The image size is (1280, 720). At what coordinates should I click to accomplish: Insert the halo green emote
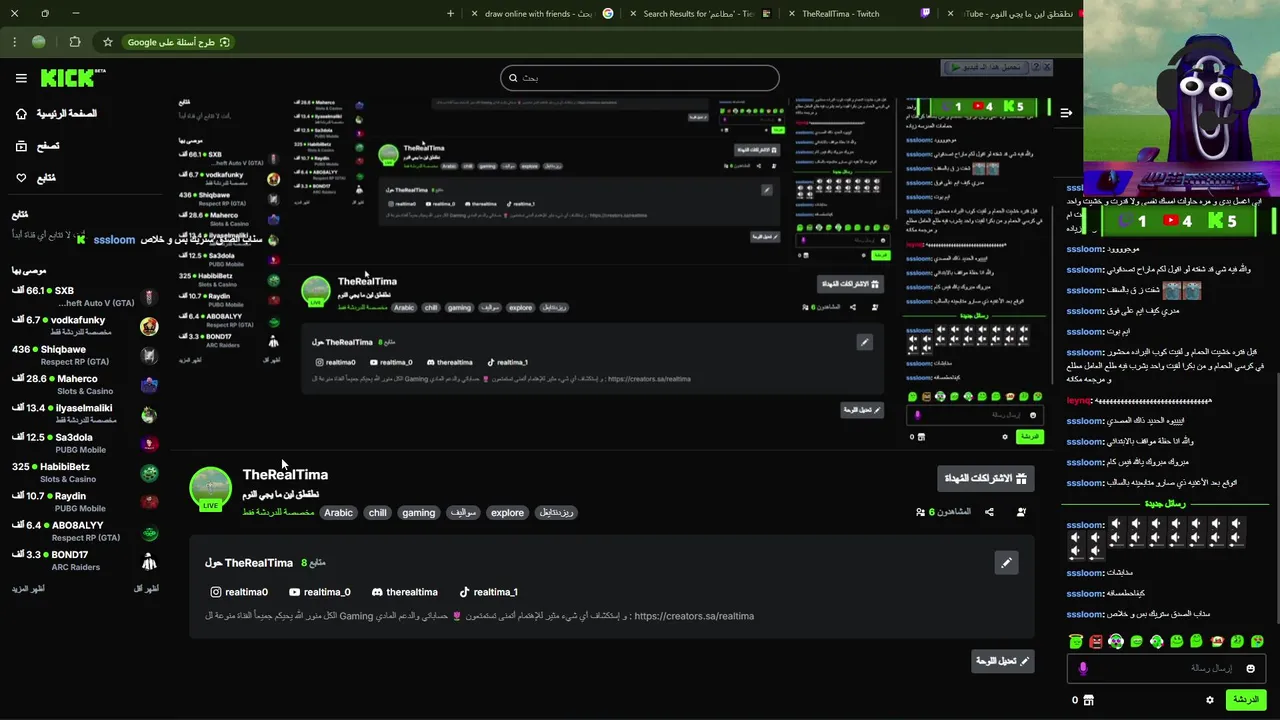coord(1076,641)
